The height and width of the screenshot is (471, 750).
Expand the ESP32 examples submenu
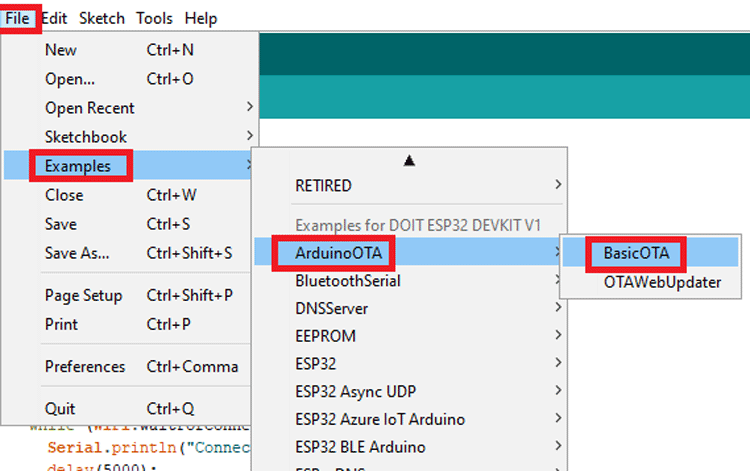(x=409, y=364)
